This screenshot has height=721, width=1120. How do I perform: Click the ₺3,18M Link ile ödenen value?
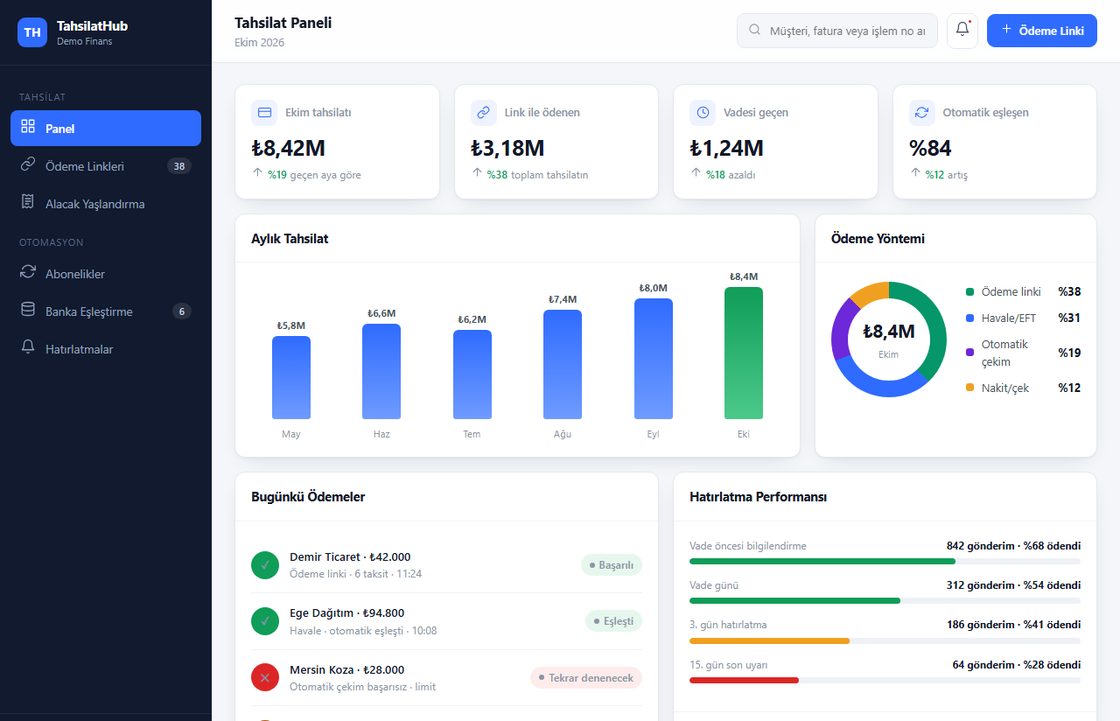pos(507,148)
